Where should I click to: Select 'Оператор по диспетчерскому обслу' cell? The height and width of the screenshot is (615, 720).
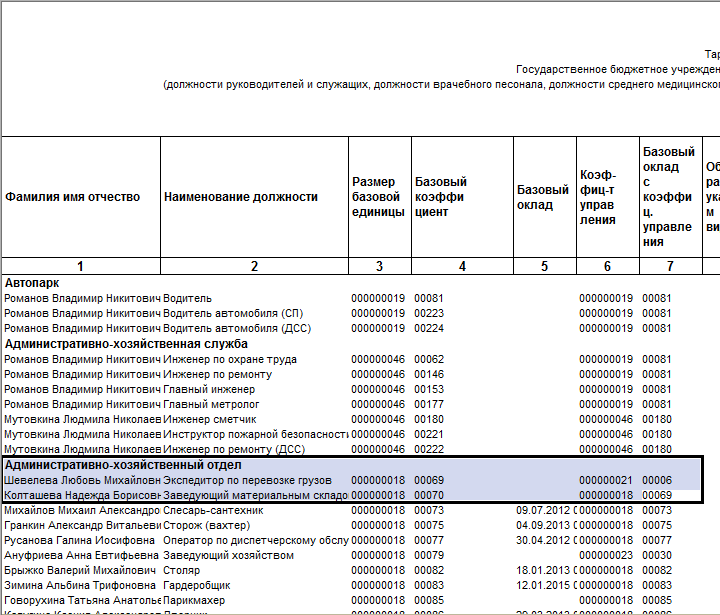(255, 540)
